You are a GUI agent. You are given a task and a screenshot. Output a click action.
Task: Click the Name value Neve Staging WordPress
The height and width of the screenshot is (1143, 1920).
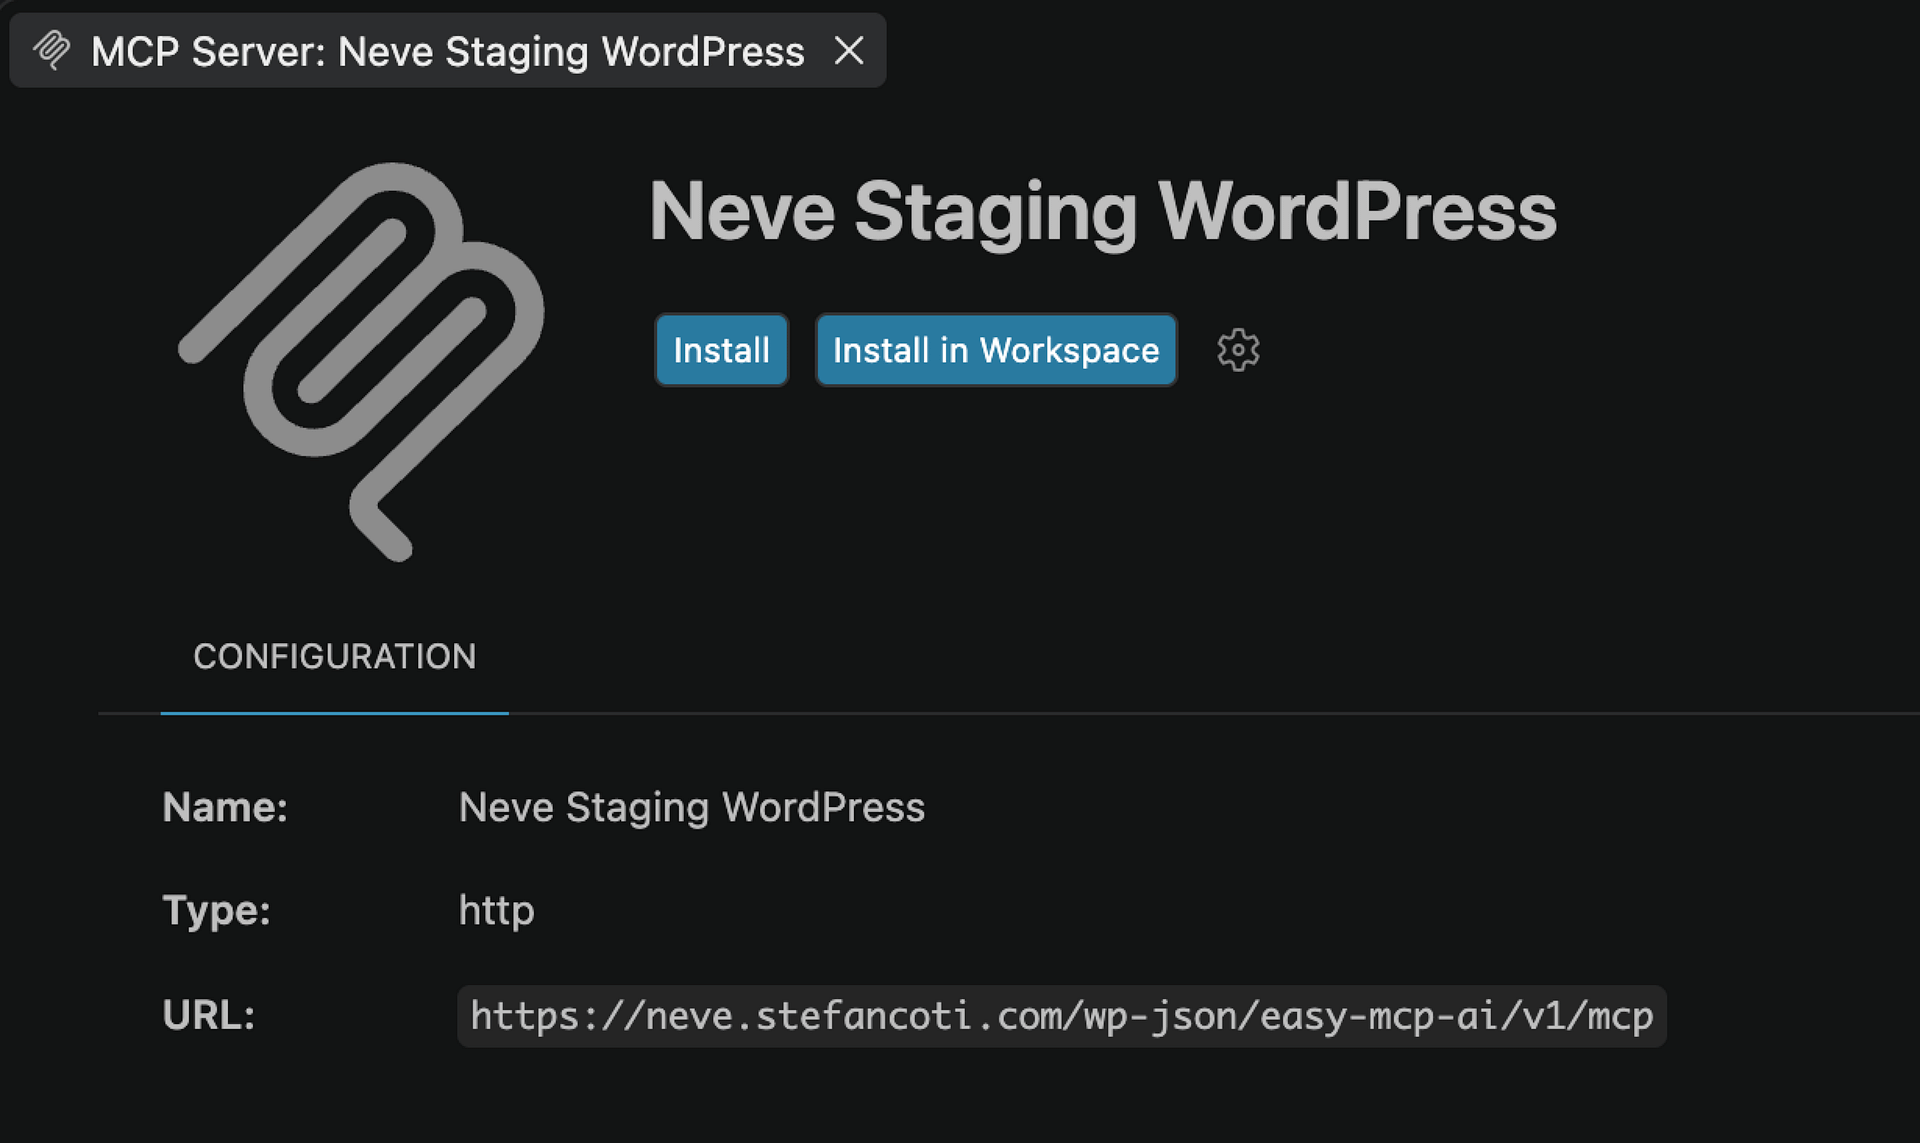coord(691,808)
